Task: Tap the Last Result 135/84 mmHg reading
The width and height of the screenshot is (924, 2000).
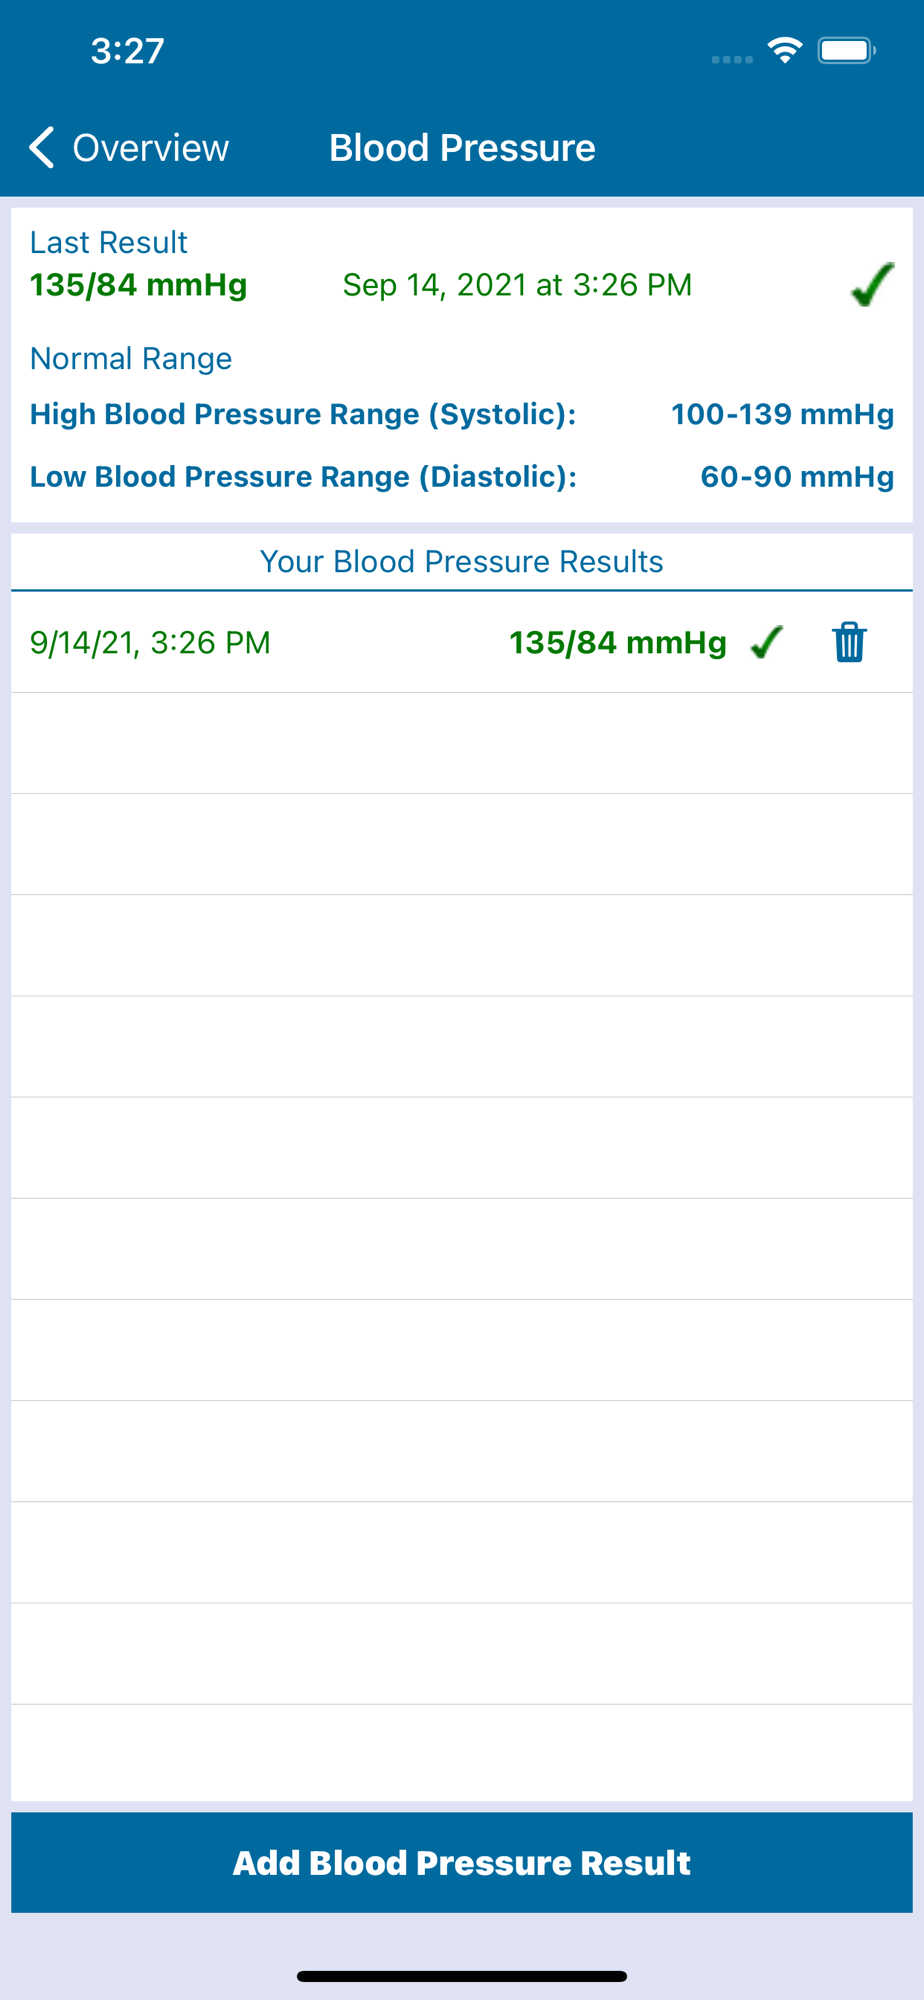Action: tap(138, 285)
